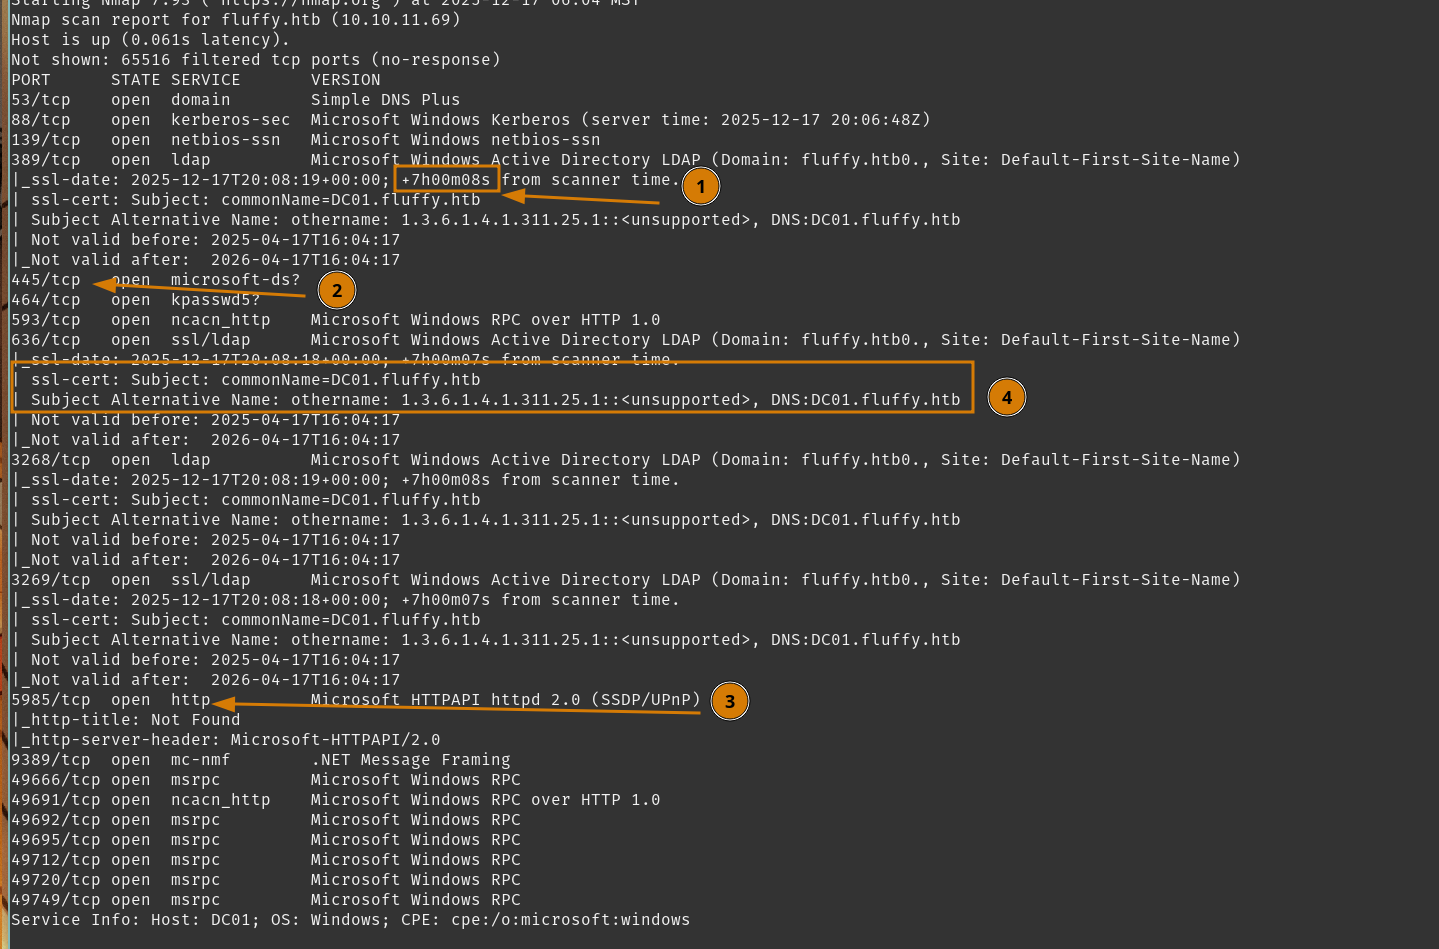Click the orange annotation badge numbered 1

pos(701,186)
